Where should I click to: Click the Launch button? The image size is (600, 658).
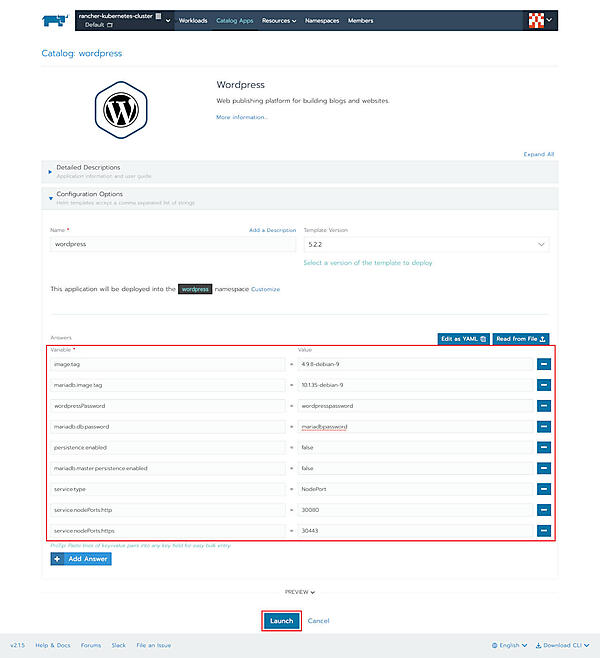tap(282, 621)
